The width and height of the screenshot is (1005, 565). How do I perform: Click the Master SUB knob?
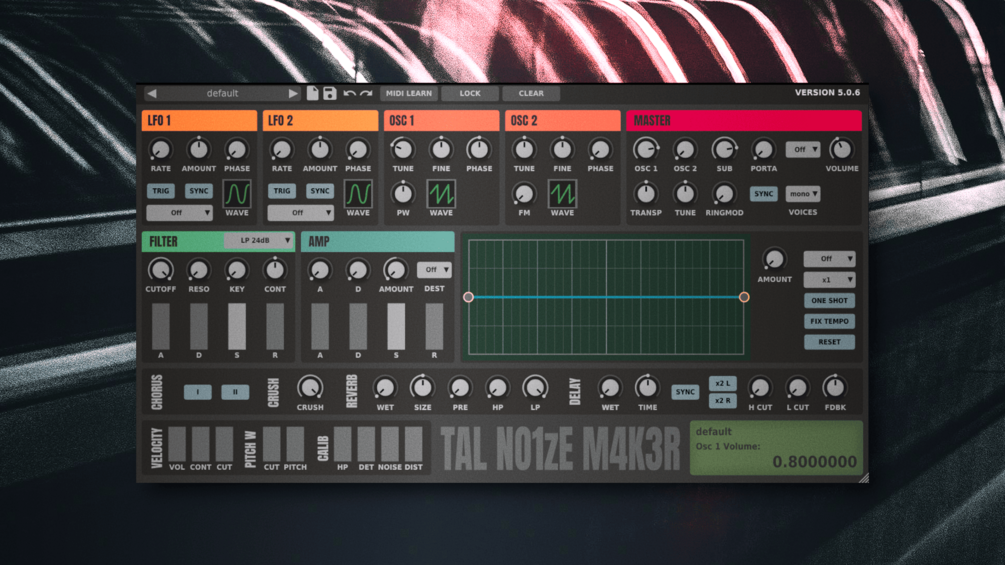(x=724, y=149)
